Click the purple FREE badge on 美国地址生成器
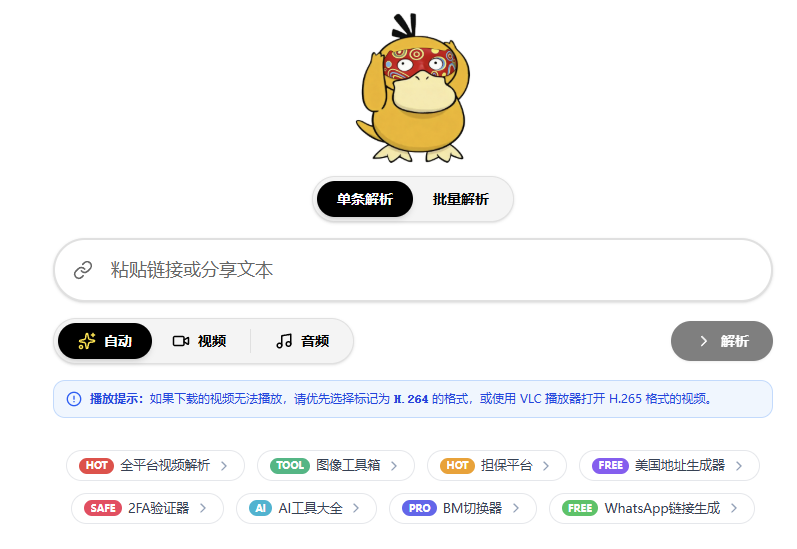Viewport: 797px width, 549px height. click(610, 465)
